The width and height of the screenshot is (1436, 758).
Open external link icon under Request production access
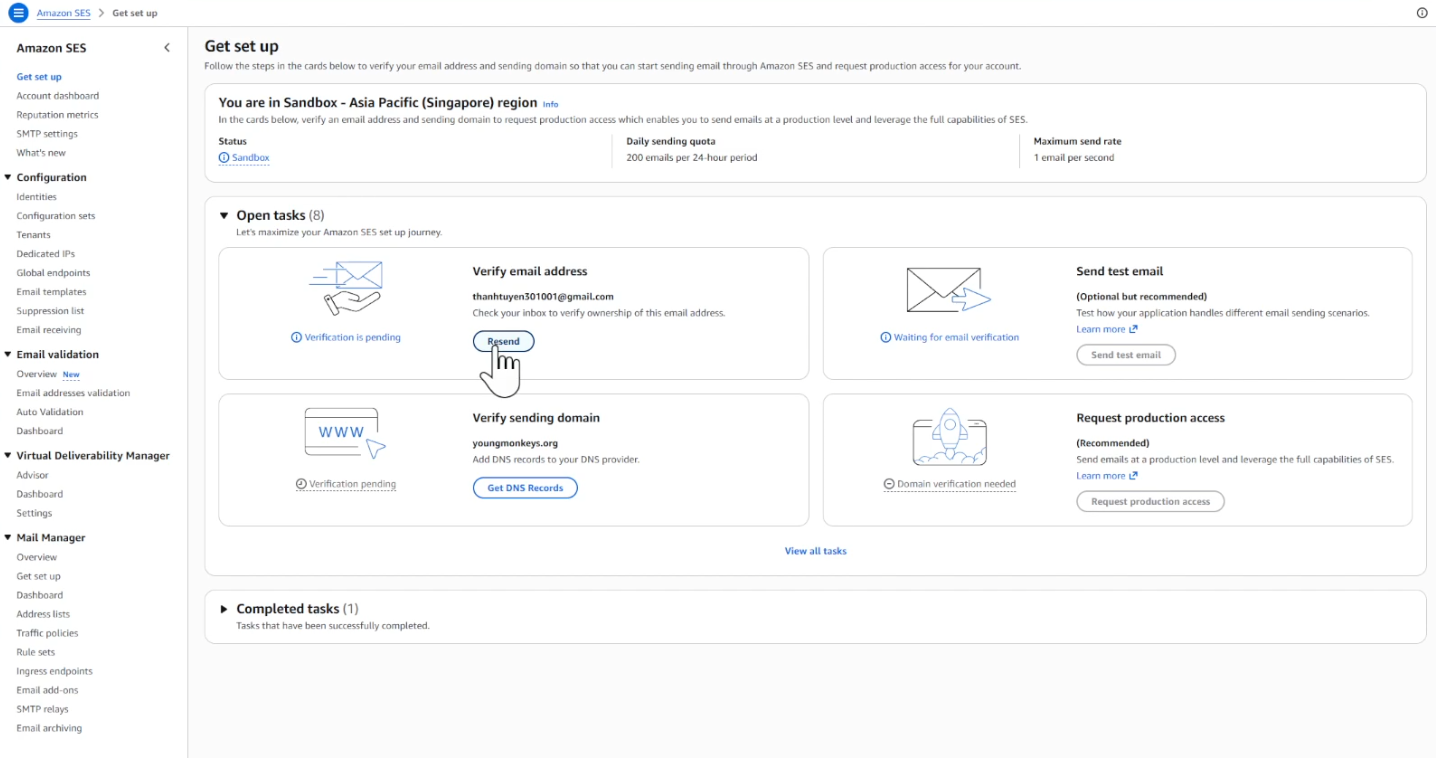click(1133, 476)
